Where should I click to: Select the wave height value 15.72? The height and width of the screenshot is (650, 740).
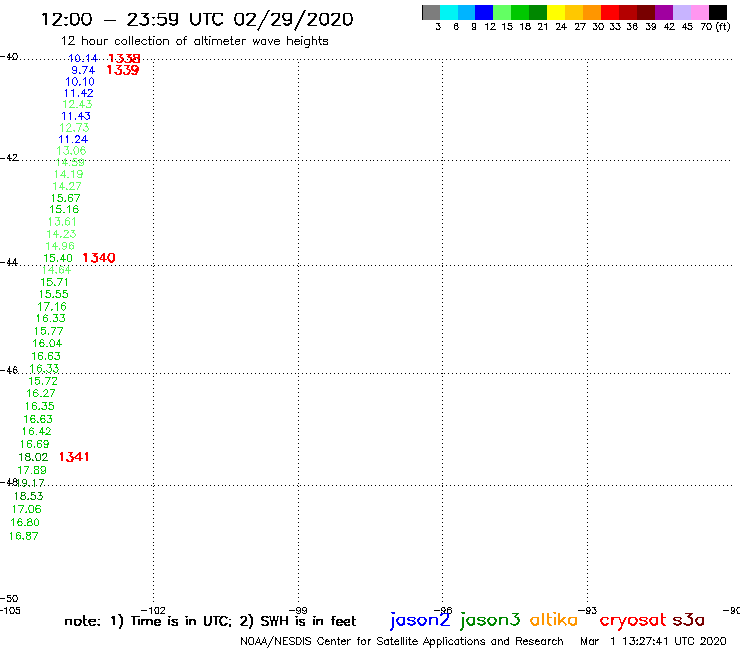(x=43, y=380)
